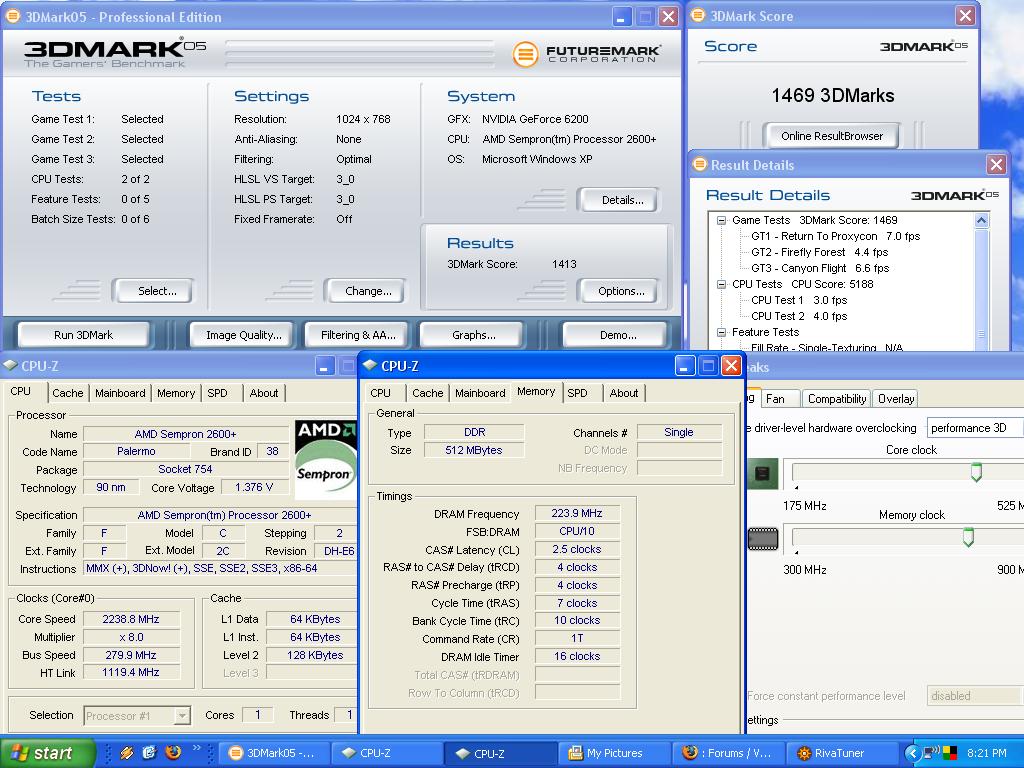Launch Firefox from Quick Launch
The image size is (1024, 768).
click(173, 752)
